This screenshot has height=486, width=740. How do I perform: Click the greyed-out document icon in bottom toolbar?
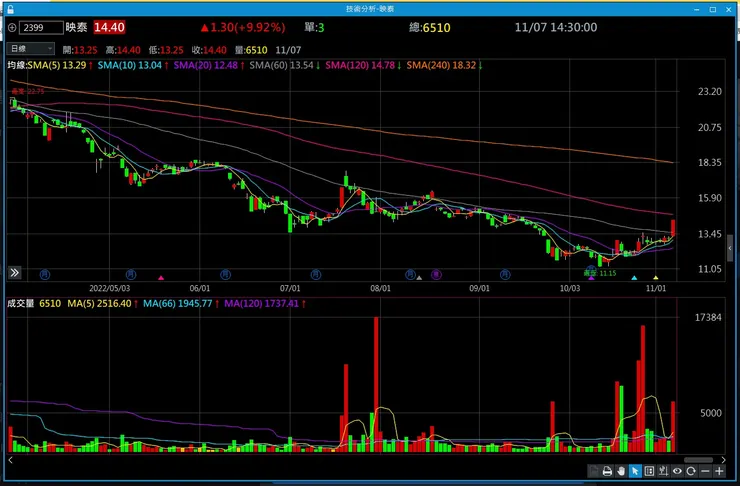point(594,471)
